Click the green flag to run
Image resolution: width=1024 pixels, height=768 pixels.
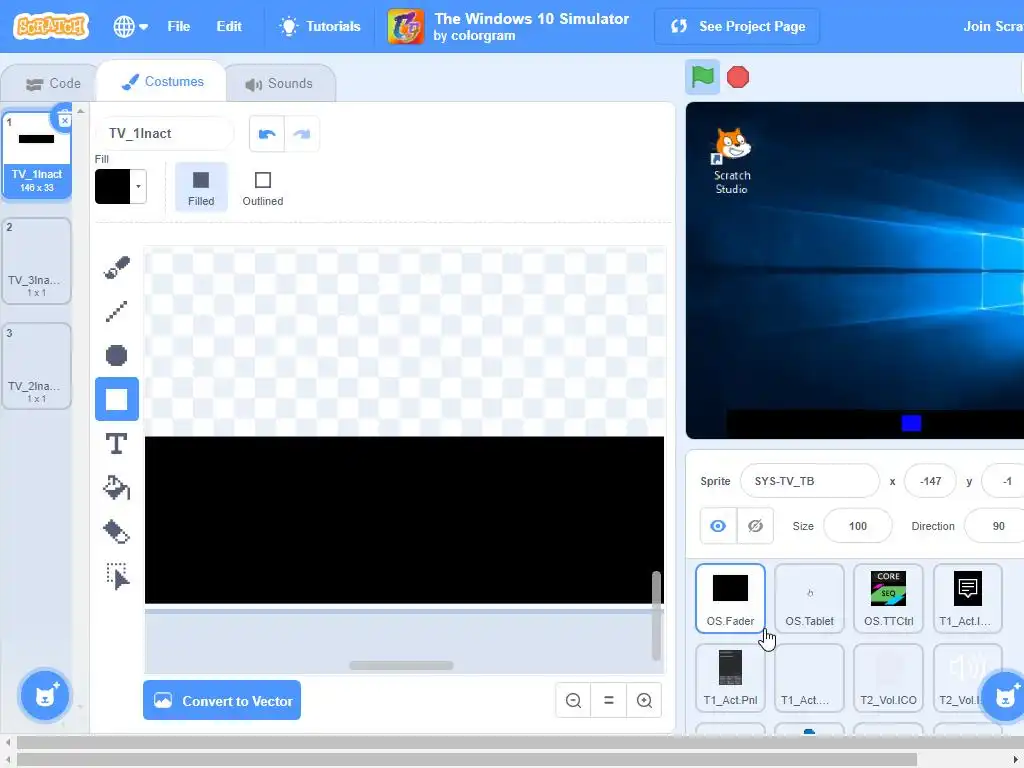tap(702, 77)
